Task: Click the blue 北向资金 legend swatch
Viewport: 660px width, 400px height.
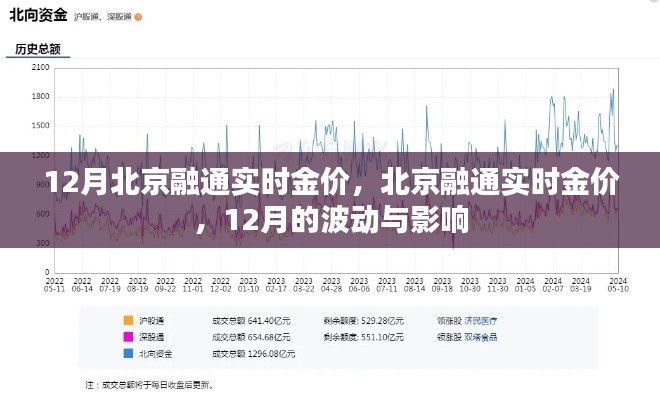Action: click(128, 353)
